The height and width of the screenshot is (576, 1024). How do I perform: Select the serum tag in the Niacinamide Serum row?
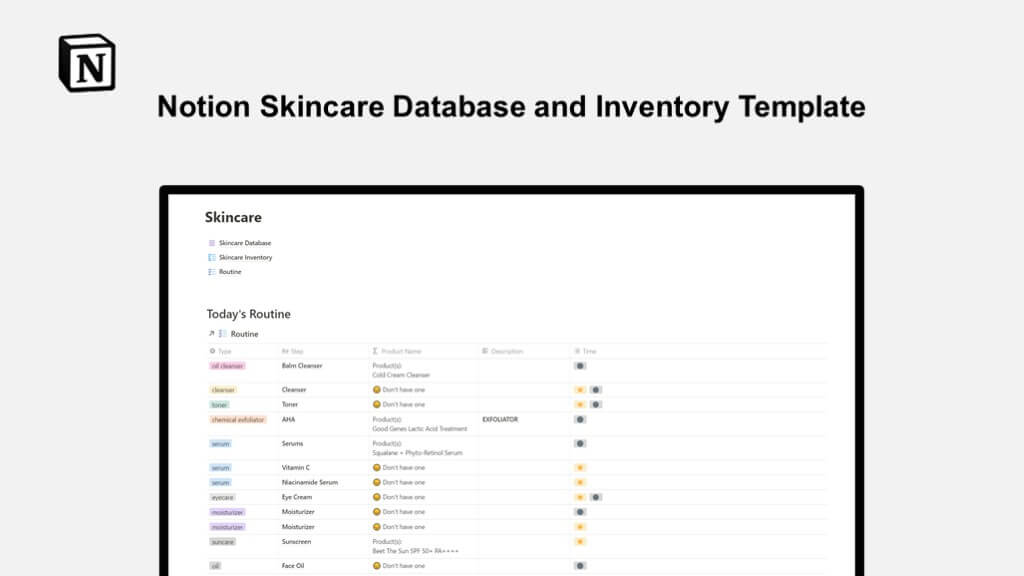coord(221,483)
